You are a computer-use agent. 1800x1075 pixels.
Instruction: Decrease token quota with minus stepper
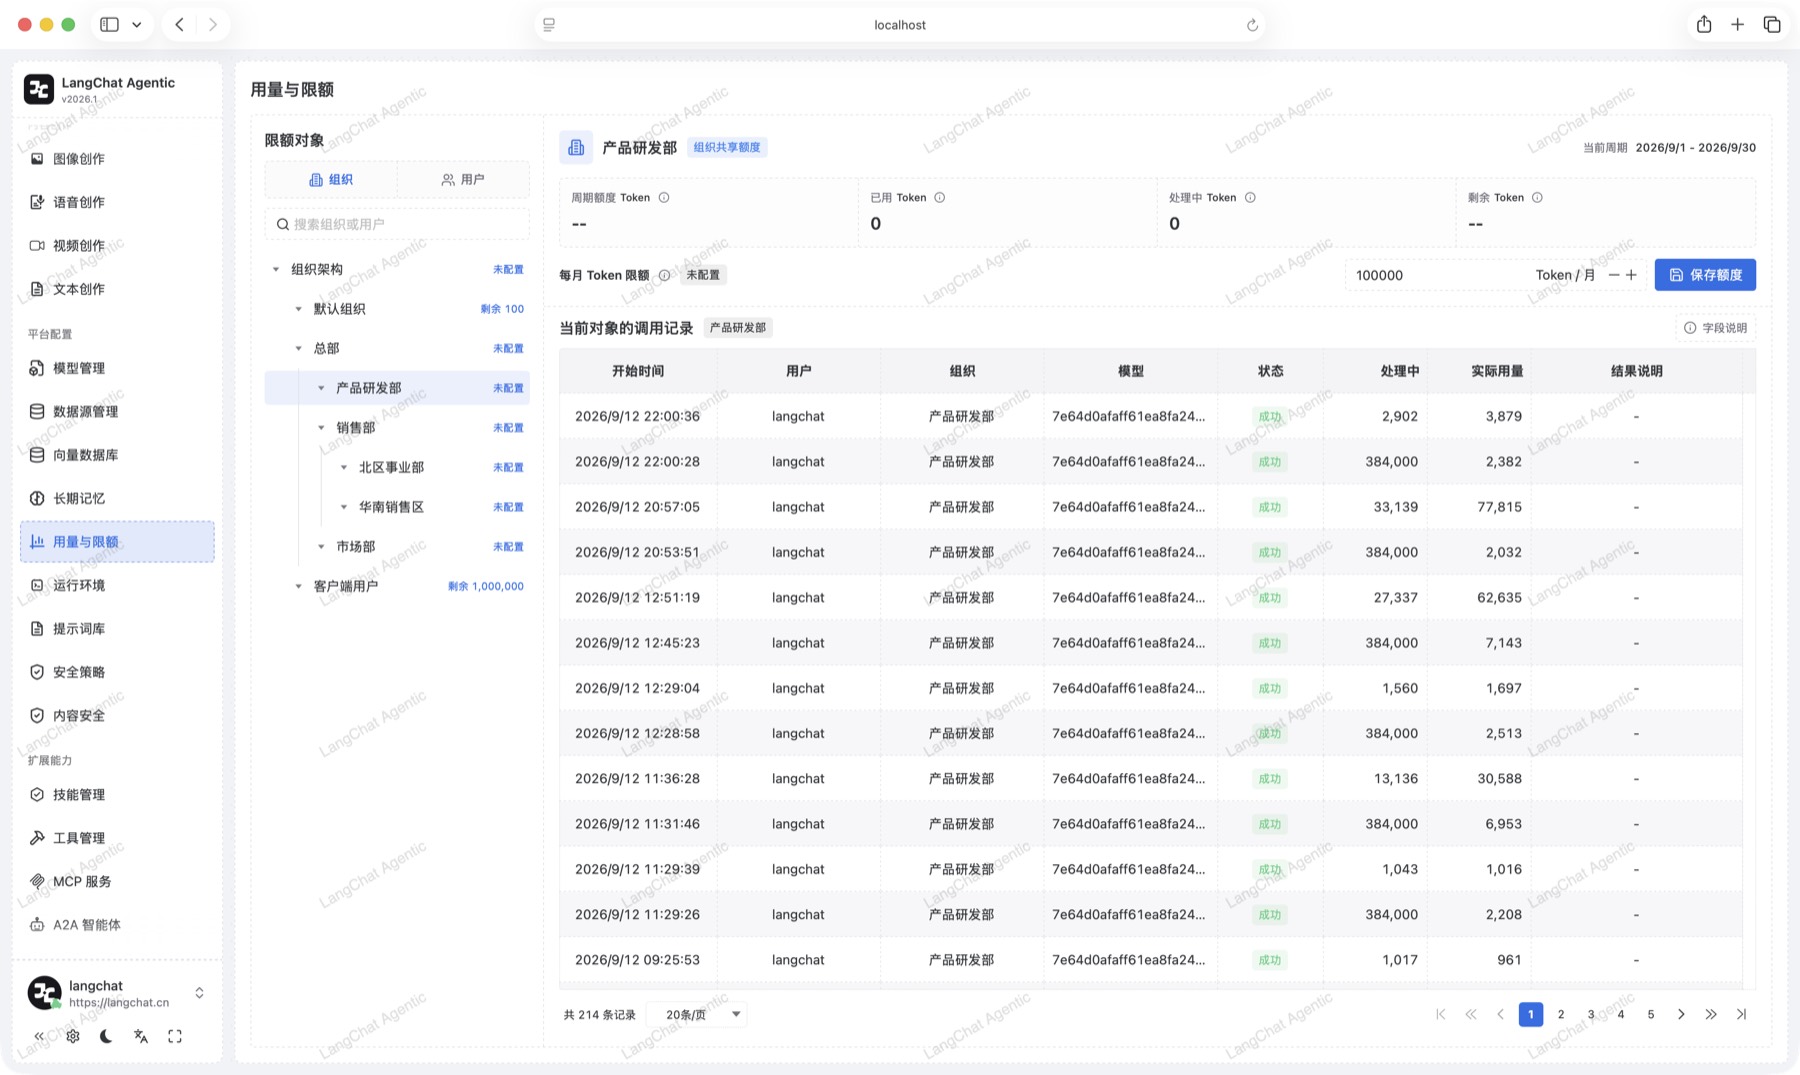[x=1613, y=275]
